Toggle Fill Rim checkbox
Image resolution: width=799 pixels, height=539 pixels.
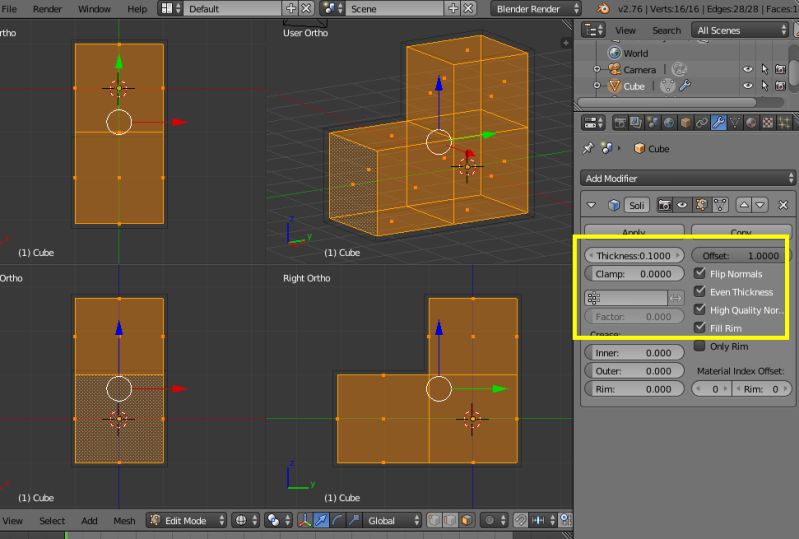(700, 327)
